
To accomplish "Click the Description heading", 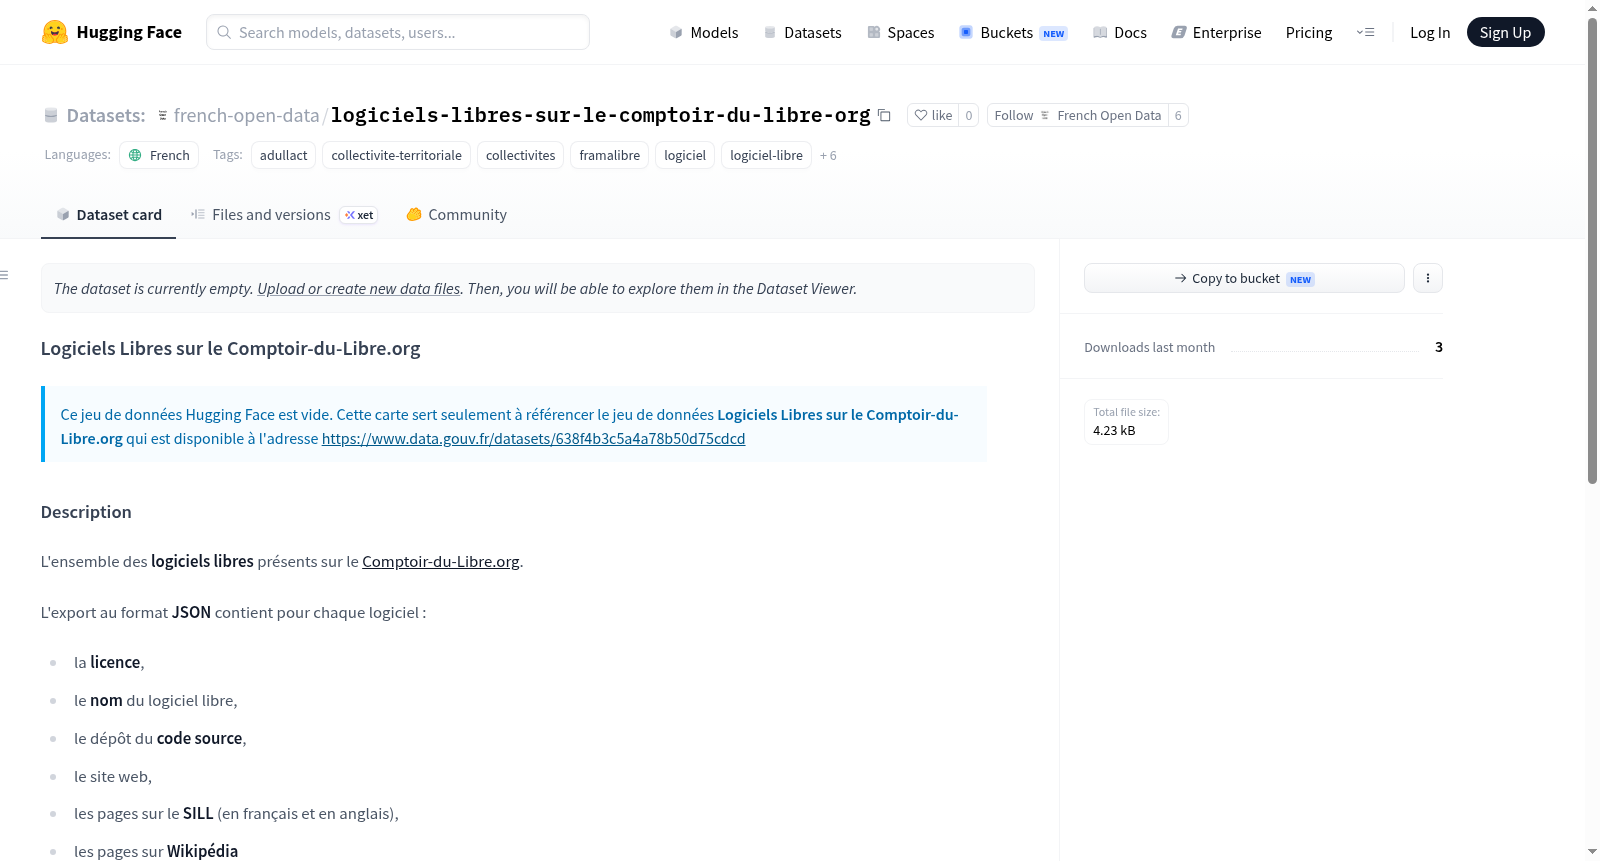I will click(86, 512).
